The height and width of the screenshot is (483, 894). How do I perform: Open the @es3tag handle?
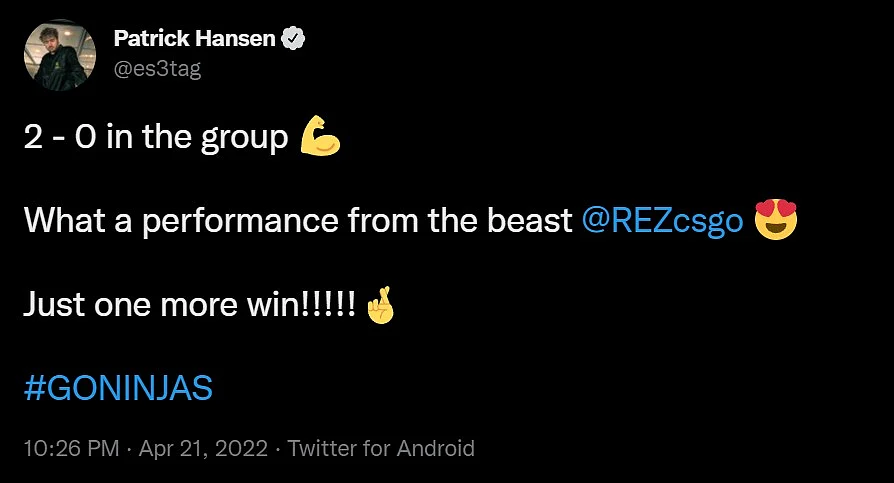click(157, 69)
